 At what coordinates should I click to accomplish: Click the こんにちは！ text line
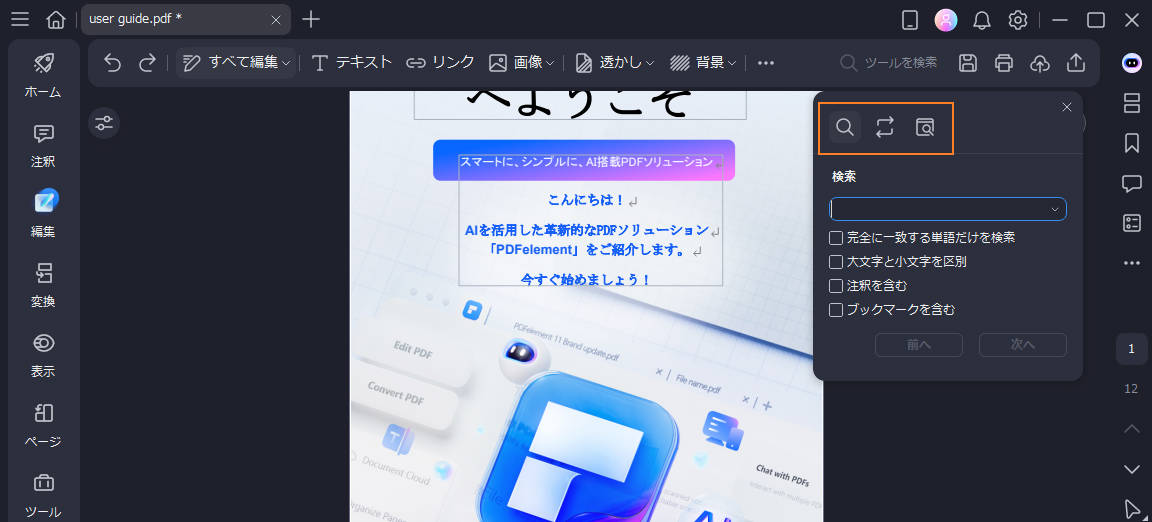pyautogui.click(x=586, y=199)
